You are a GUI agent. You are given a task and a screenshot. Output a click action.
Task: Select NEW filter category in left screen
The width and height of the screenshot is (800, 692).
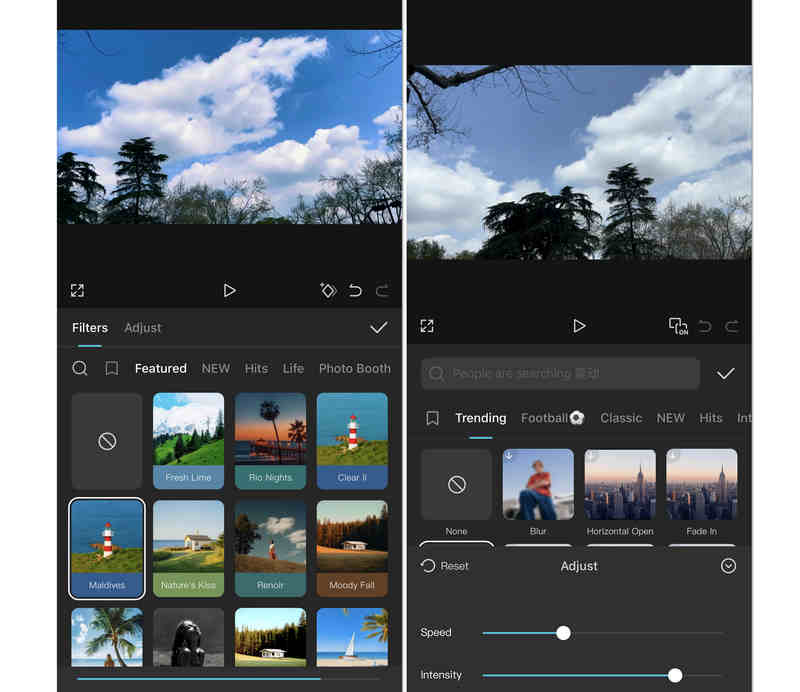coord(215,368)
